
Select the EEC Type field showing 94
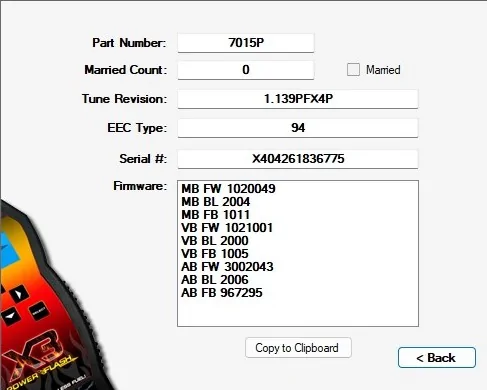coord(298,128)
